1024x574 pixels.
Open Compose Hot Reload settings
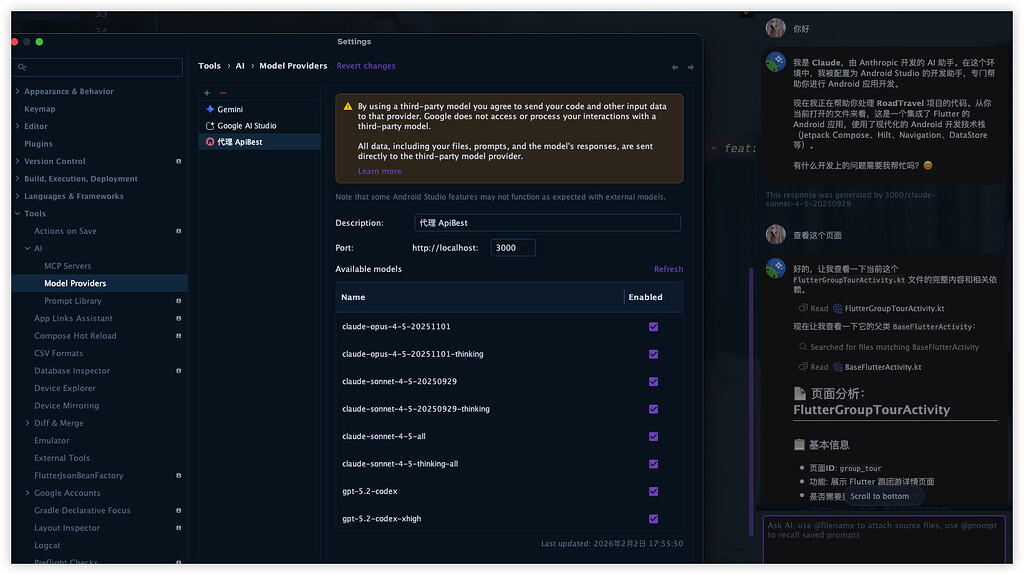coord(75,336)
